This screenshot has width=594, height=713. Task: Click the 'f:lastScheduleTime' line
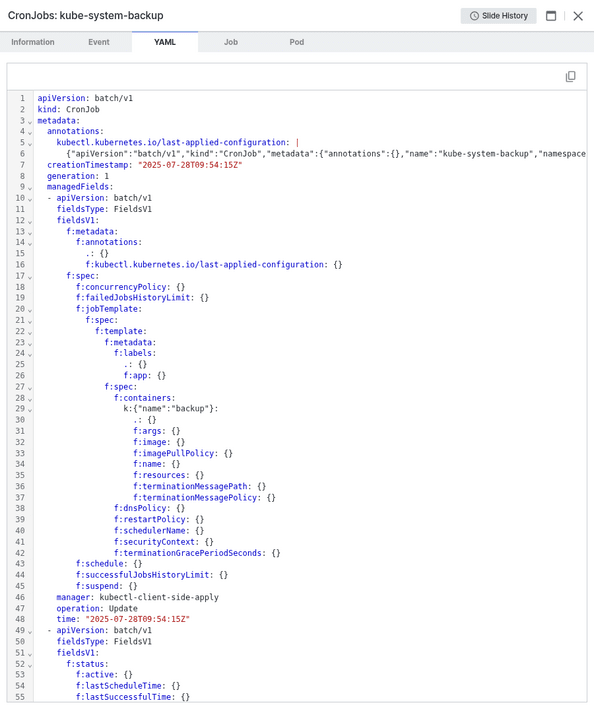[128, 686]
